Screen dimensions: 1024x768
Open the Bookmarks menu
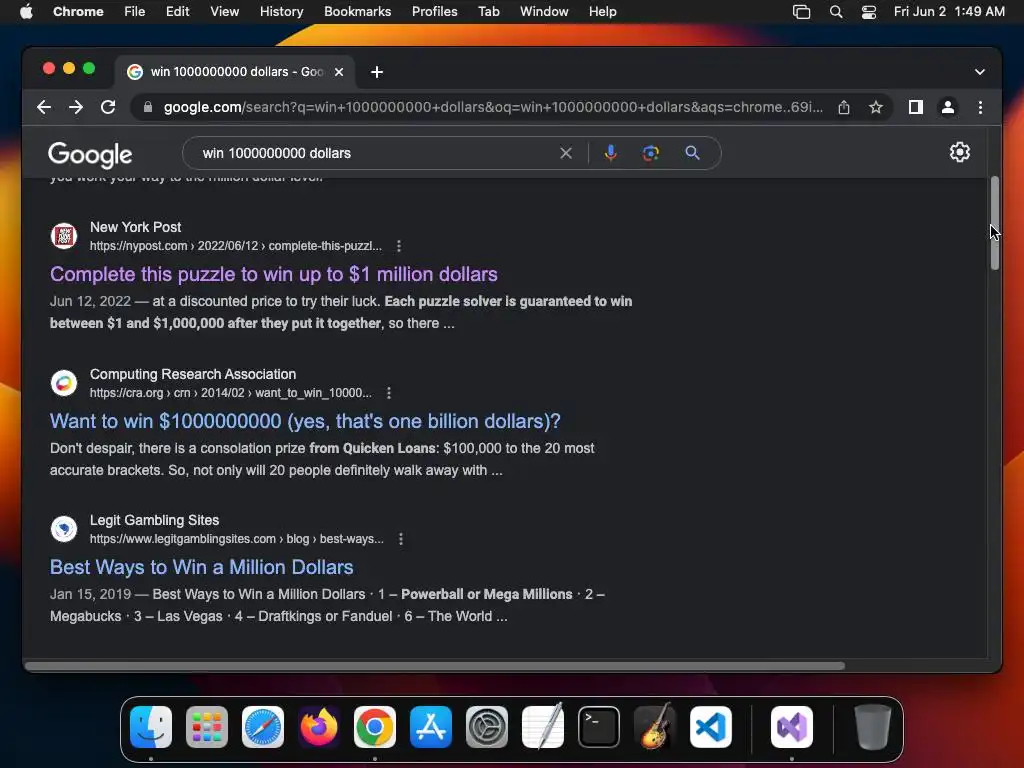357,12
